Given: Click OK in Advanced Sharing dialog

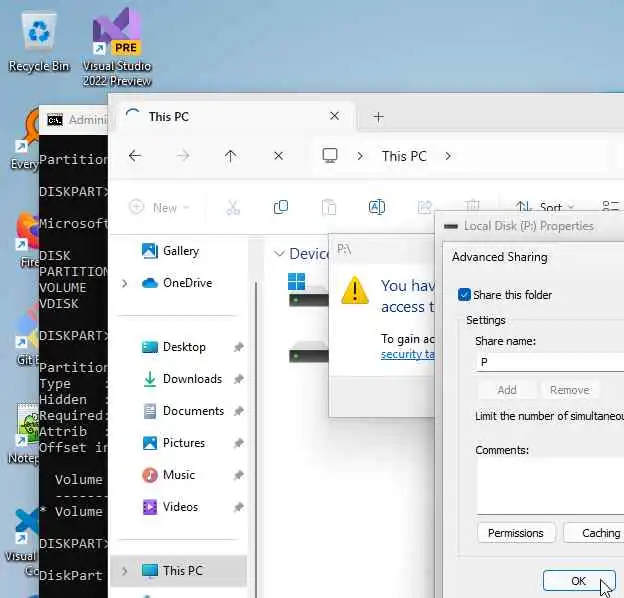Looking at the screenshot, I should (579, 581).
